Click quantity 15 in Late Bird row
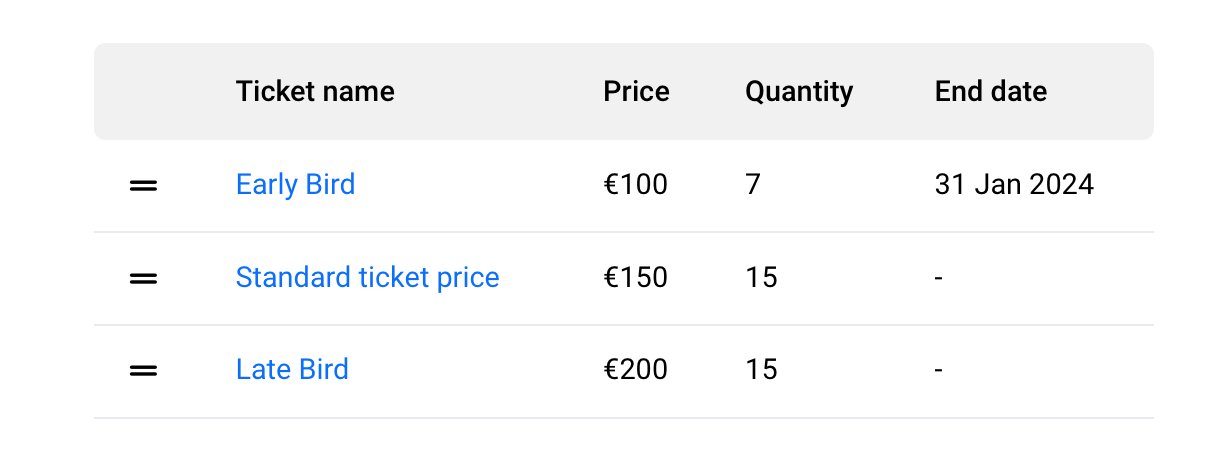 761,370
